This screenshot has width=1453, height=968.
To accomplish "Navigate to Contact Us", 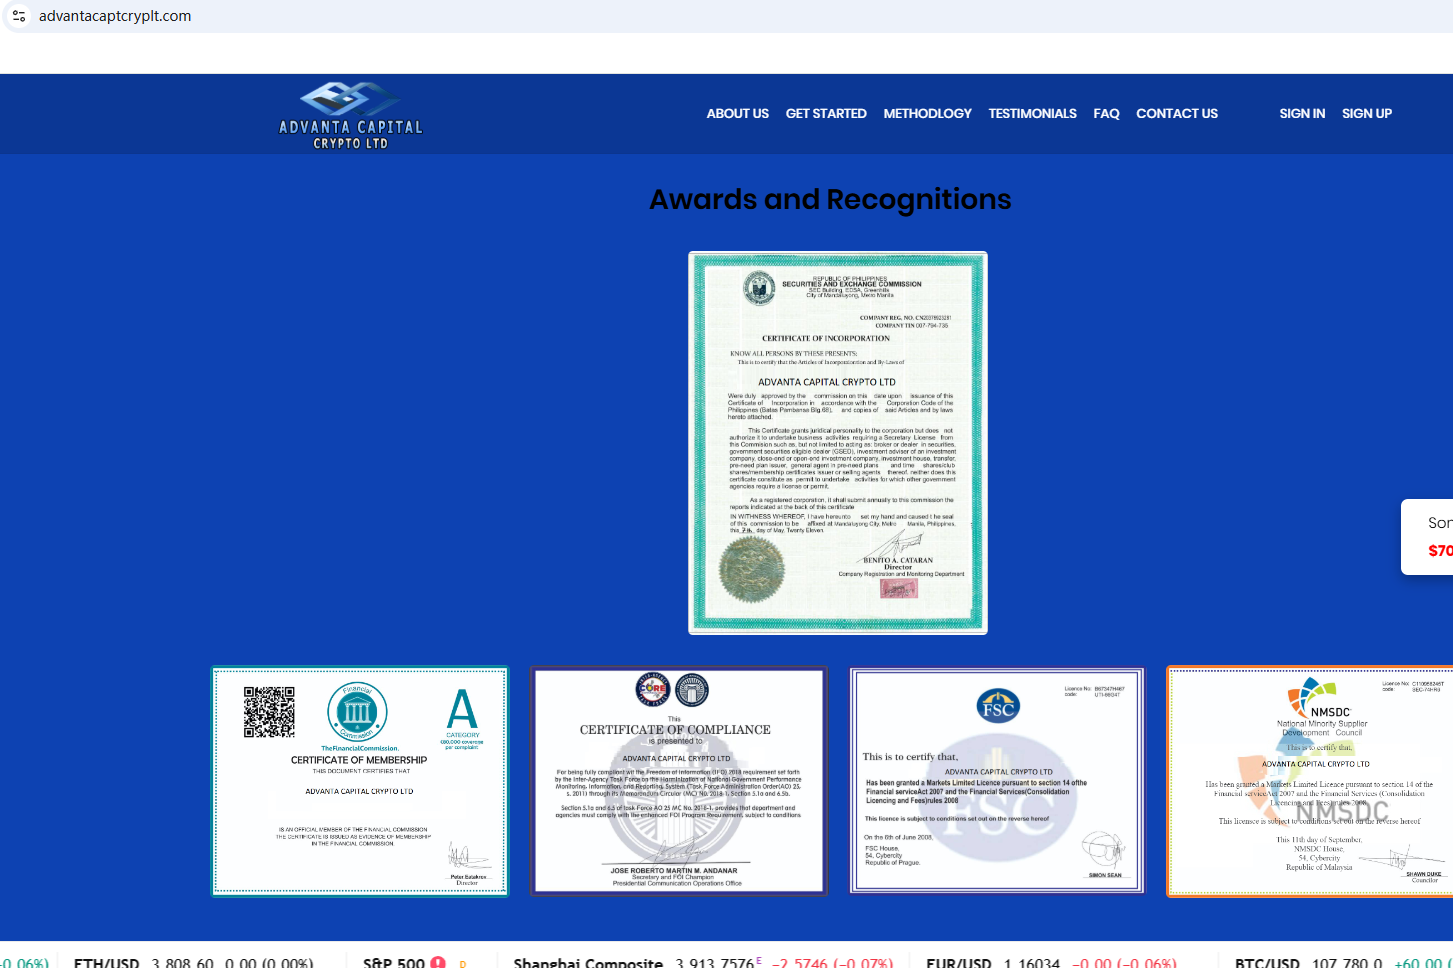I will pos(1177,114).
